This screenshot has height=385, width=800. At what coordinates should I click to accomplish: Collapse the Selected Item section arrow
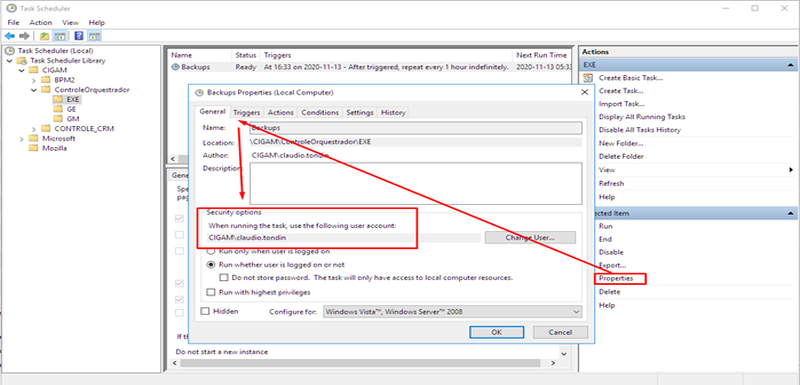[790, 213]
